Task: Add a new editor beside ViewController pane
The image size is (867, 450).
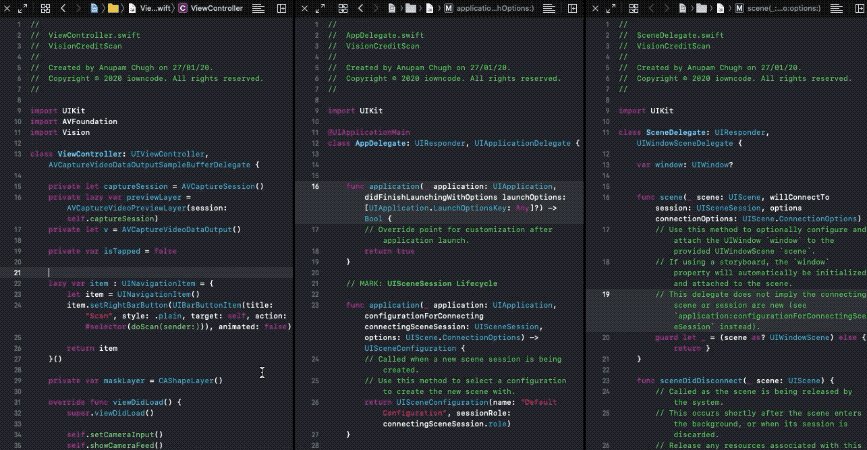Action: [279, 7]
